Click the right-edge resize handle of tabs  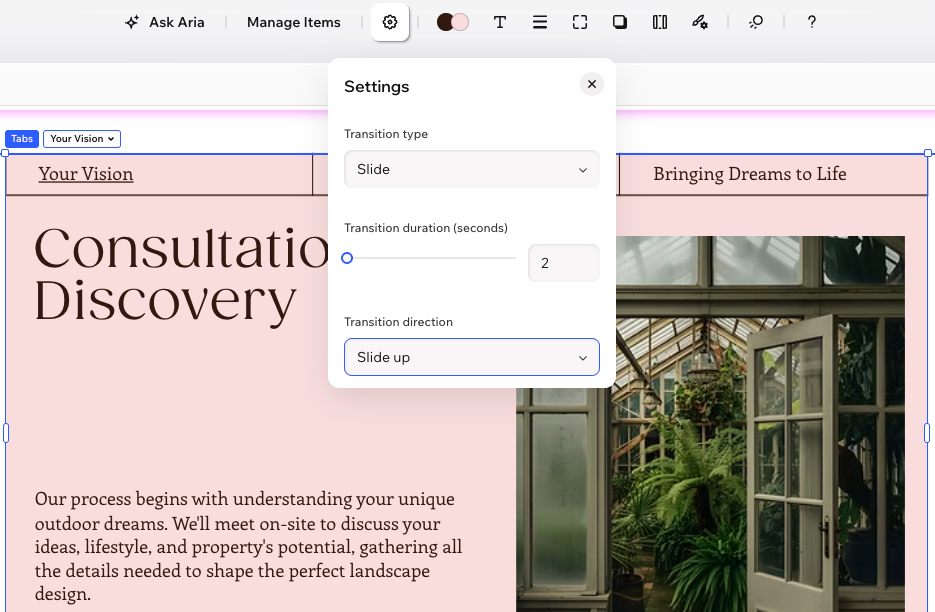point(927,433)
